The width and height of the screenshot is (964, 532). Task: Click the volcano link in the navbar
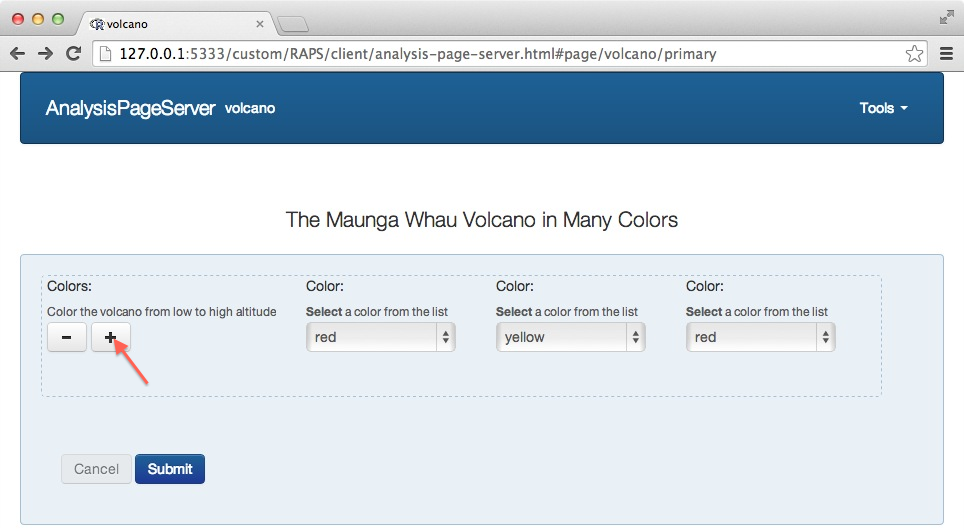click(250, 108)
